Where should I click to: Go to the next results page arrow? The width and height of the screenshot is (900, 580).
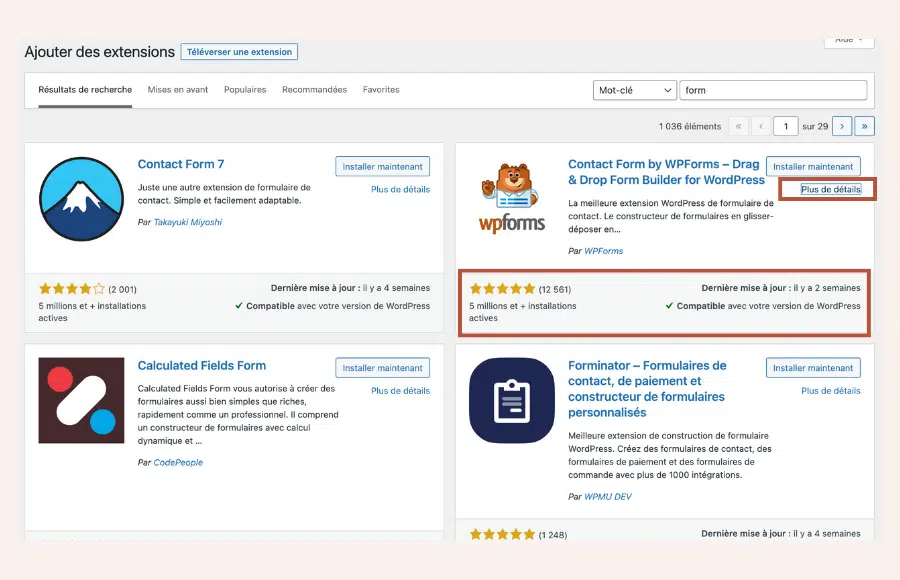click(x=842, y=126)
